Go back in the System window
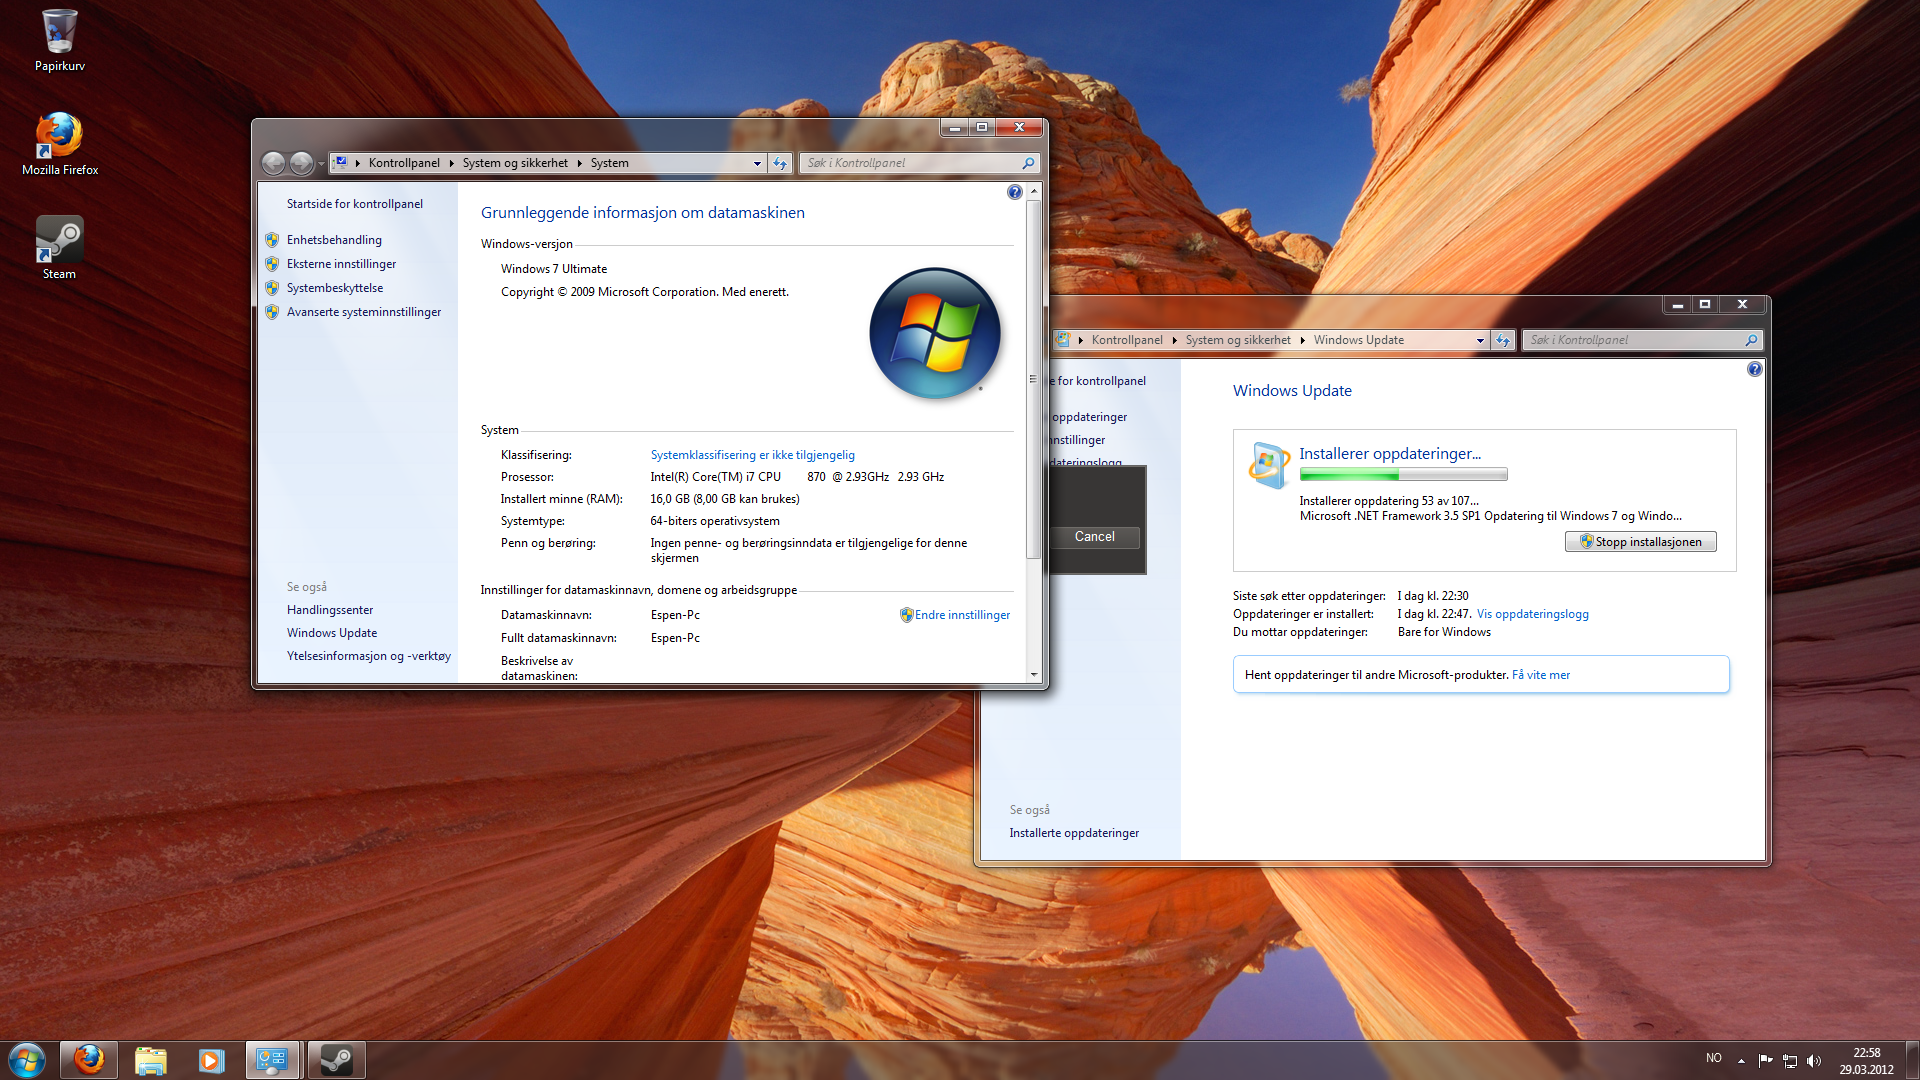Image resolution: width=1920 pixels, height=1080 pixels. pos(273,162)
